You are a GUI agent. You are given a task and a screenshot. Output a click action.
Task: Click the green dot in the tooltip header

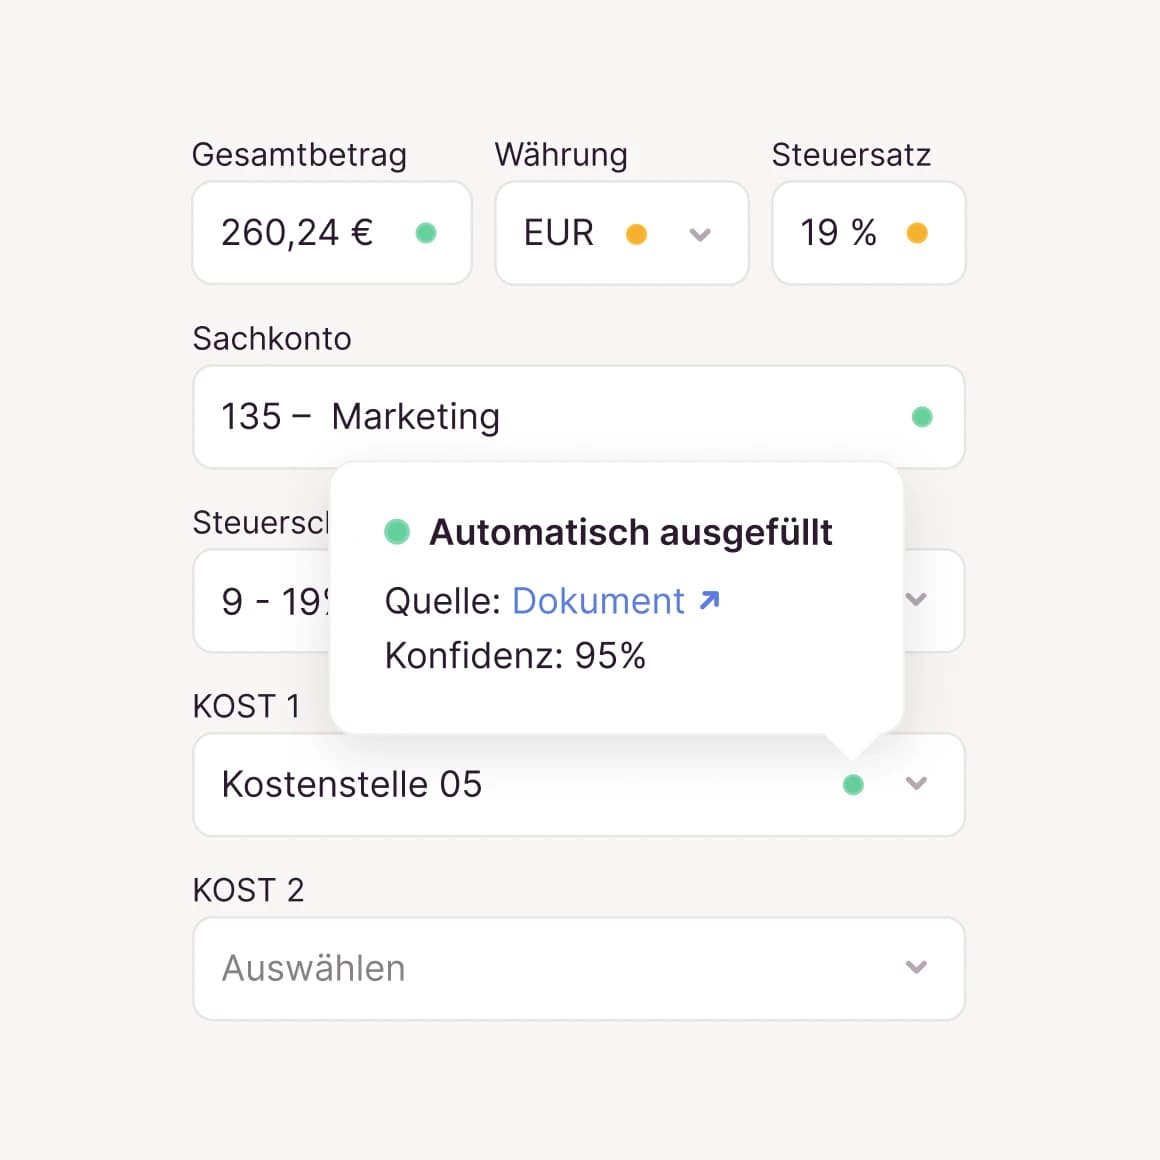[397, 532]
